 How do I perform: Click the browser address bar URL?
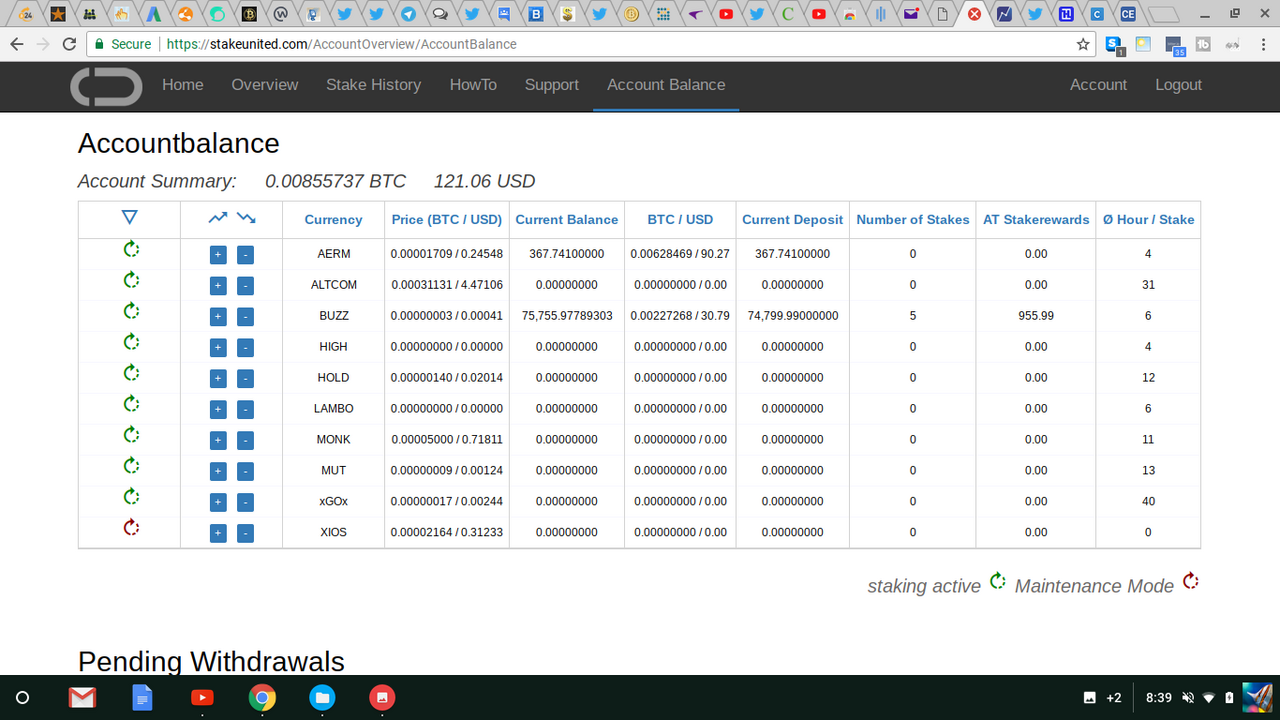(341, 44)
